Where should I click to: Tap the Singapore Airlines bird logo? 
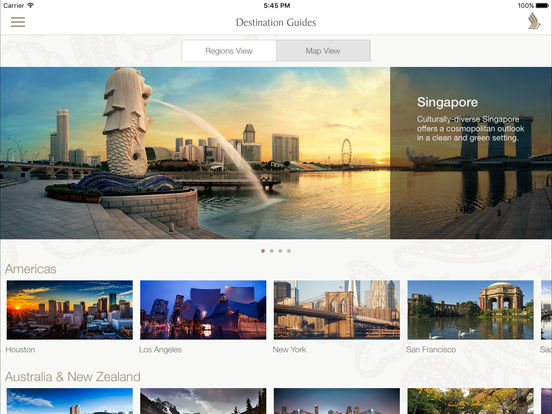click(534, 21)
